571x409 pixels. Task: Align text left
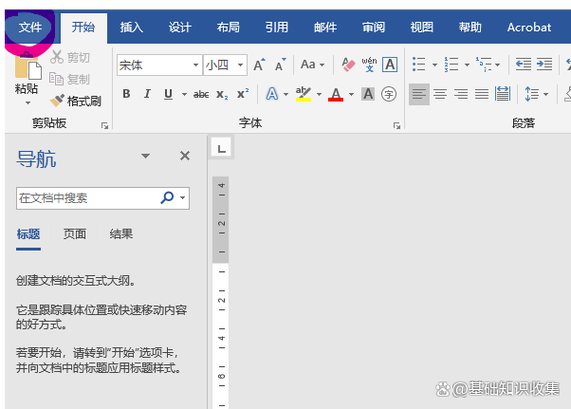(x=419, y=94)
